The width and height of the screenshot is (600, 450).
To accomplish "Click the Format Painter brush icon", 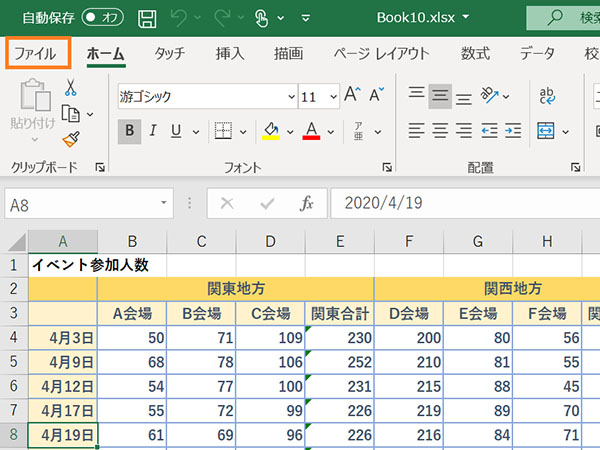I will click(70, 139).
